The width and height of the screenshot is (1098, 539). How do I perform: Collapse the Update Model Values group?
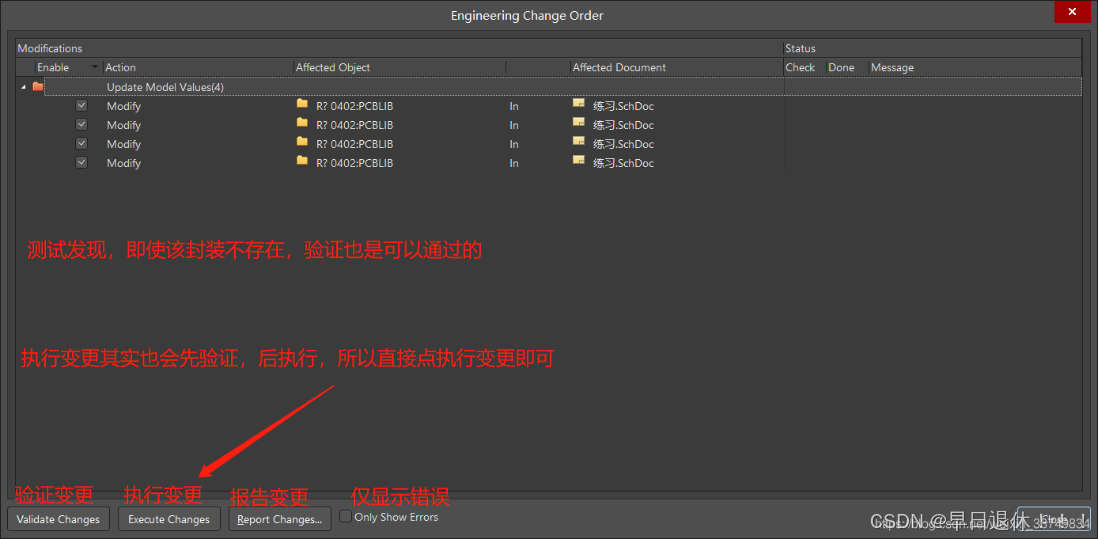(x=22, y=88)
